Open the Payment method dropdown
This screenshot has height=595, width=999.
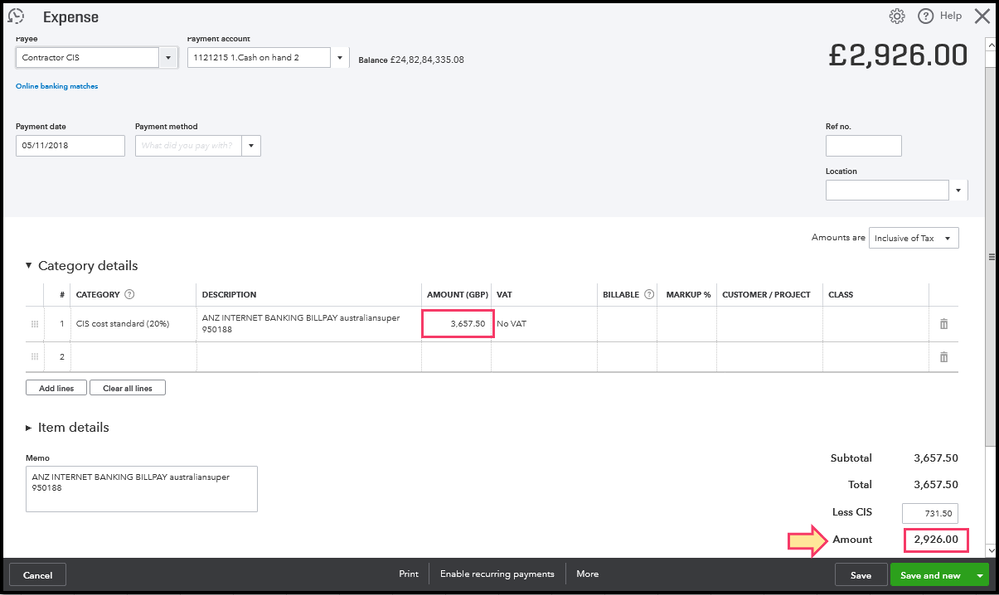[x=251, y=145]
